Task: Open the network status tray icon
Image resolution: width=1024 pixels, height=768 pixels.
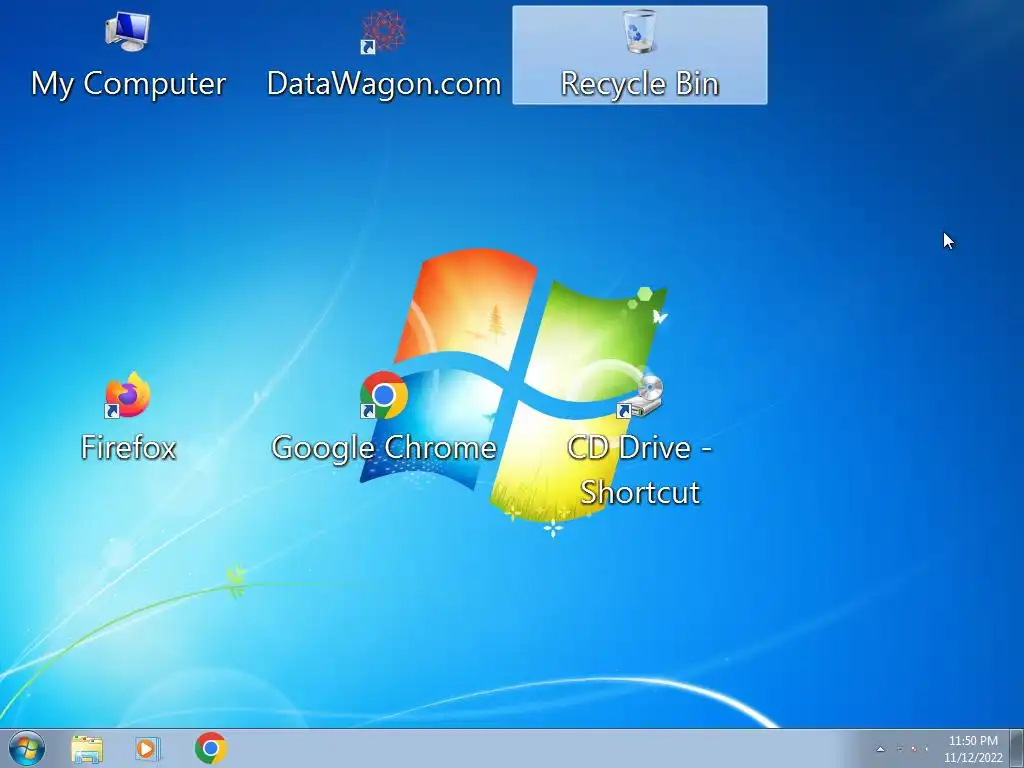Action: click(x=914, y=749)
